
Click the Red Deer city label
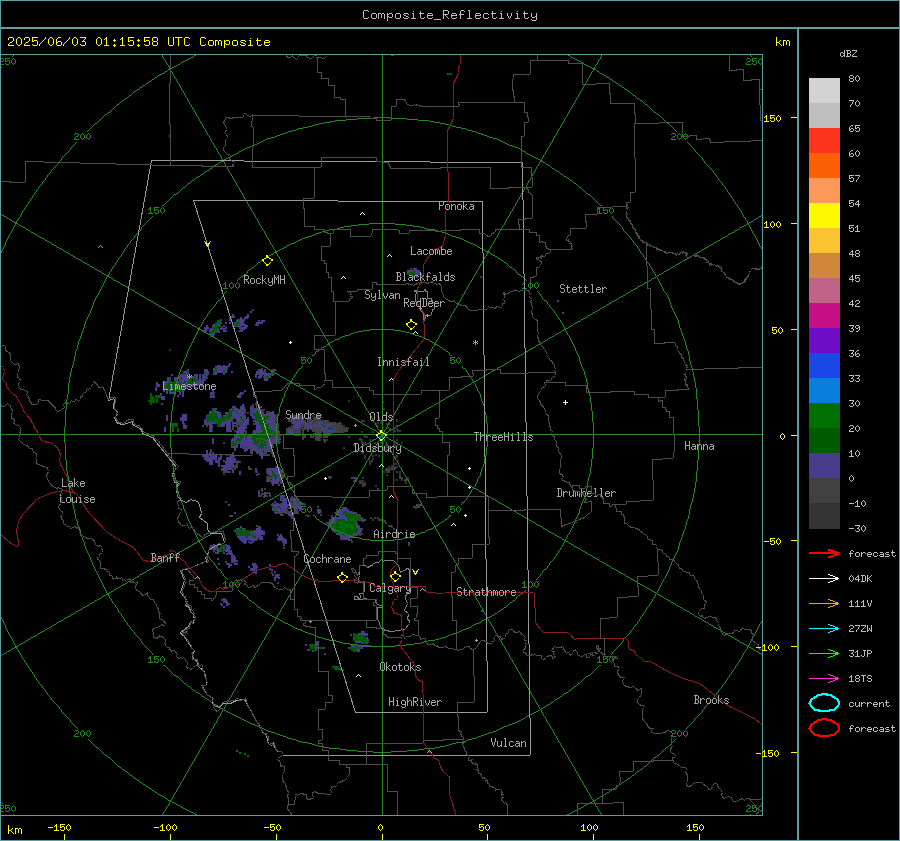click(x=424, y=303)
